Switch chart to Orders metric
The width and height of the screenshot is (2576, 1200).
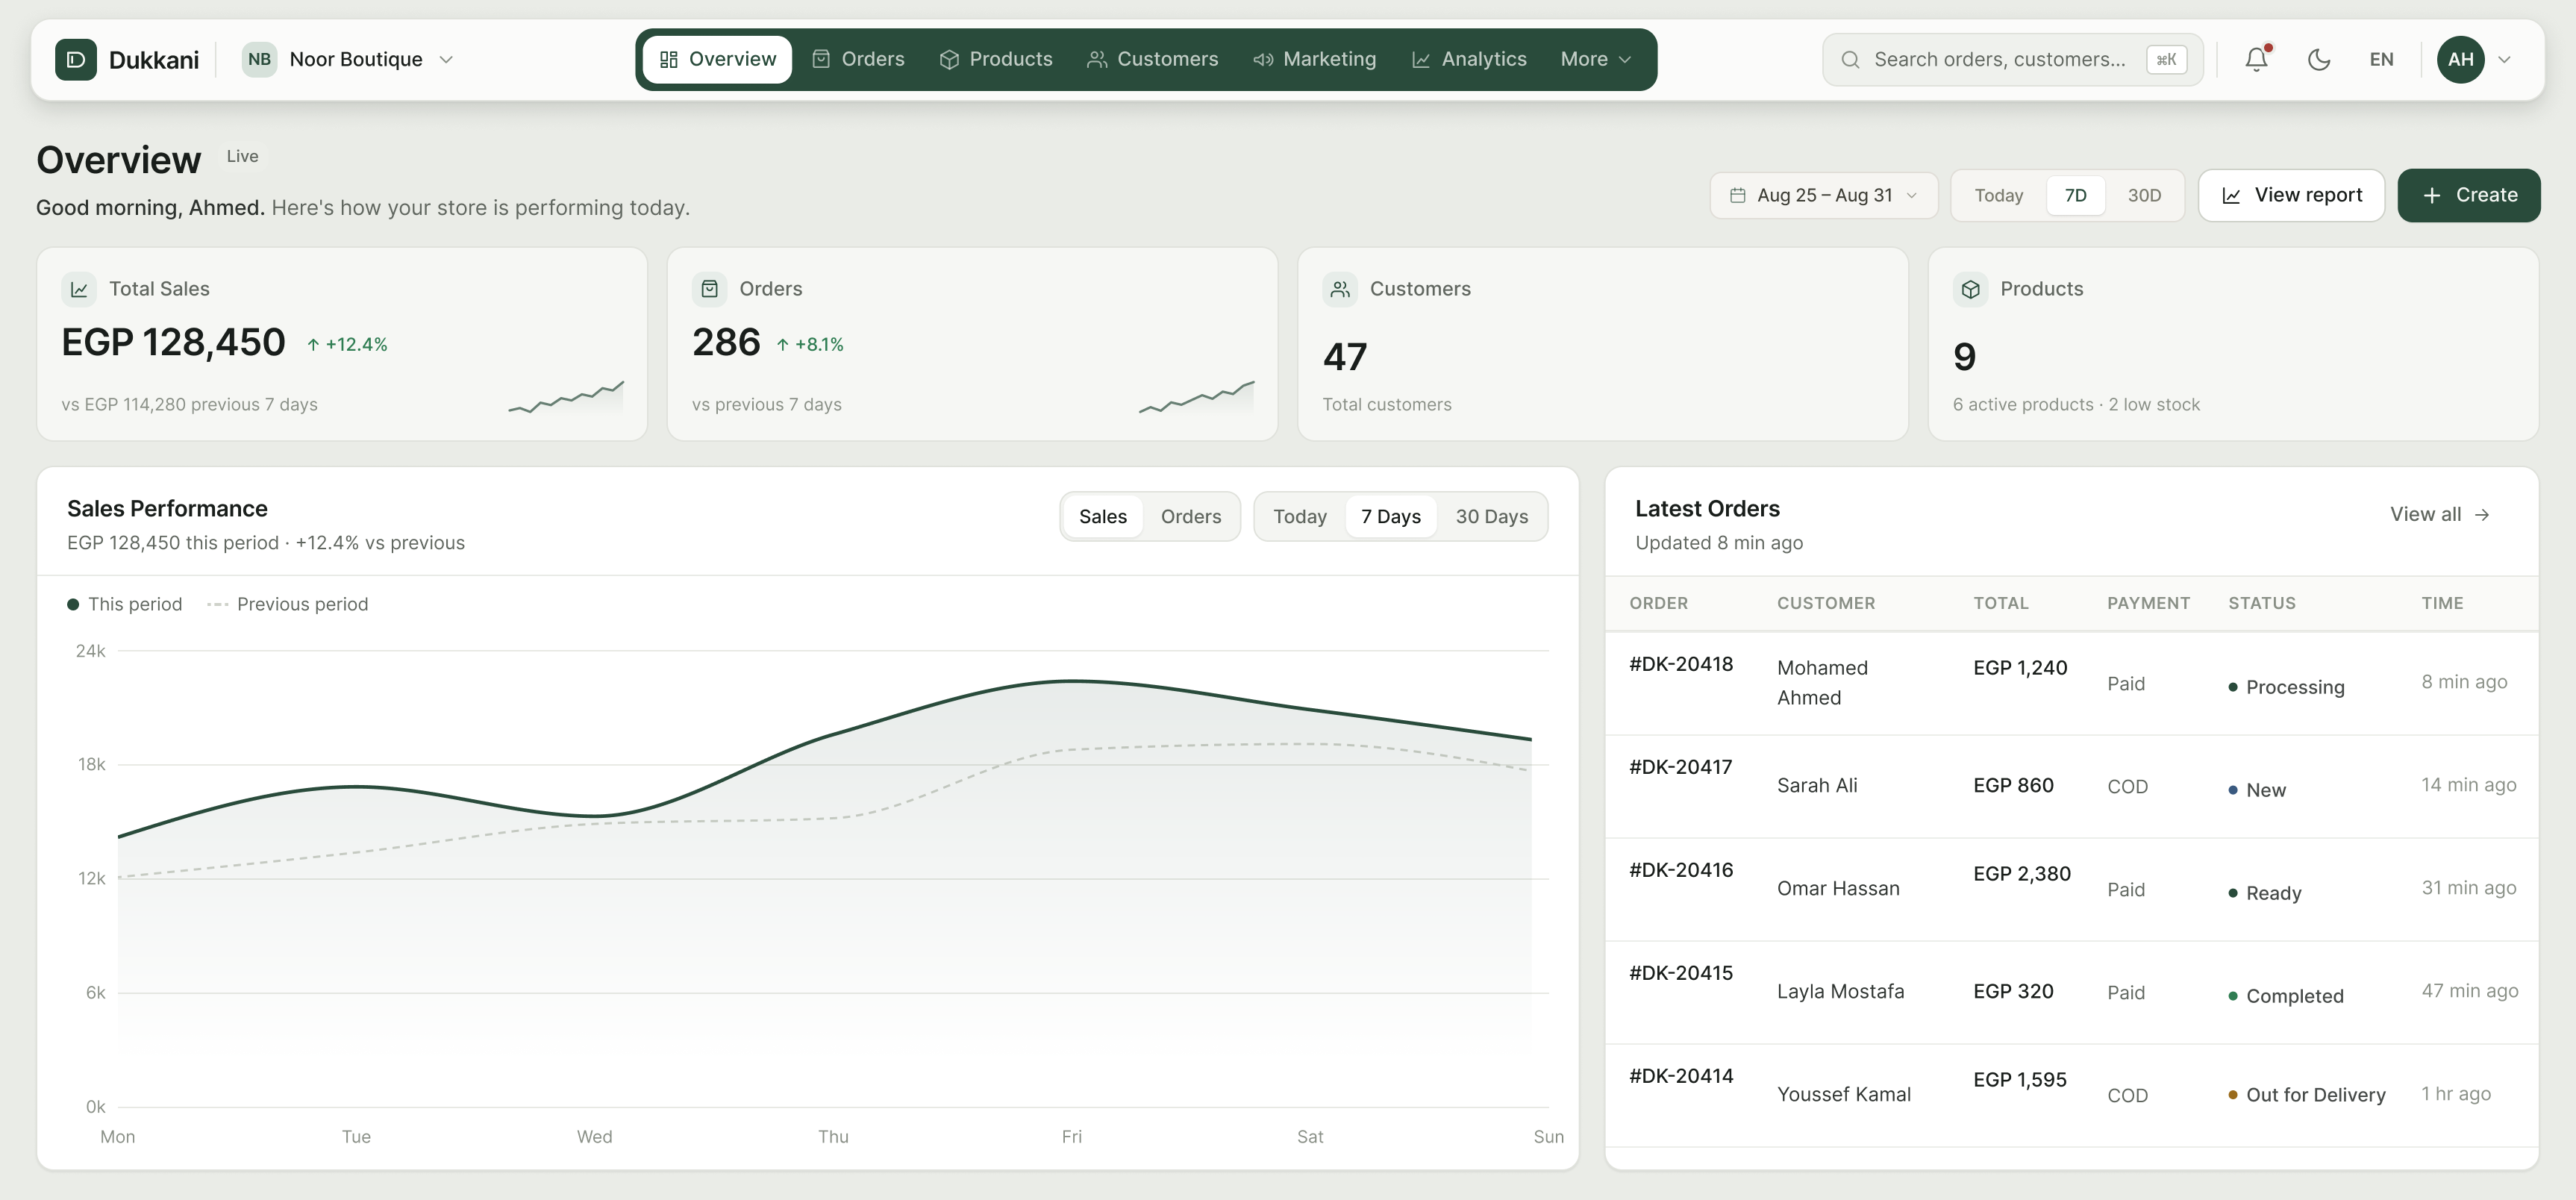[x=1191, y=517]
